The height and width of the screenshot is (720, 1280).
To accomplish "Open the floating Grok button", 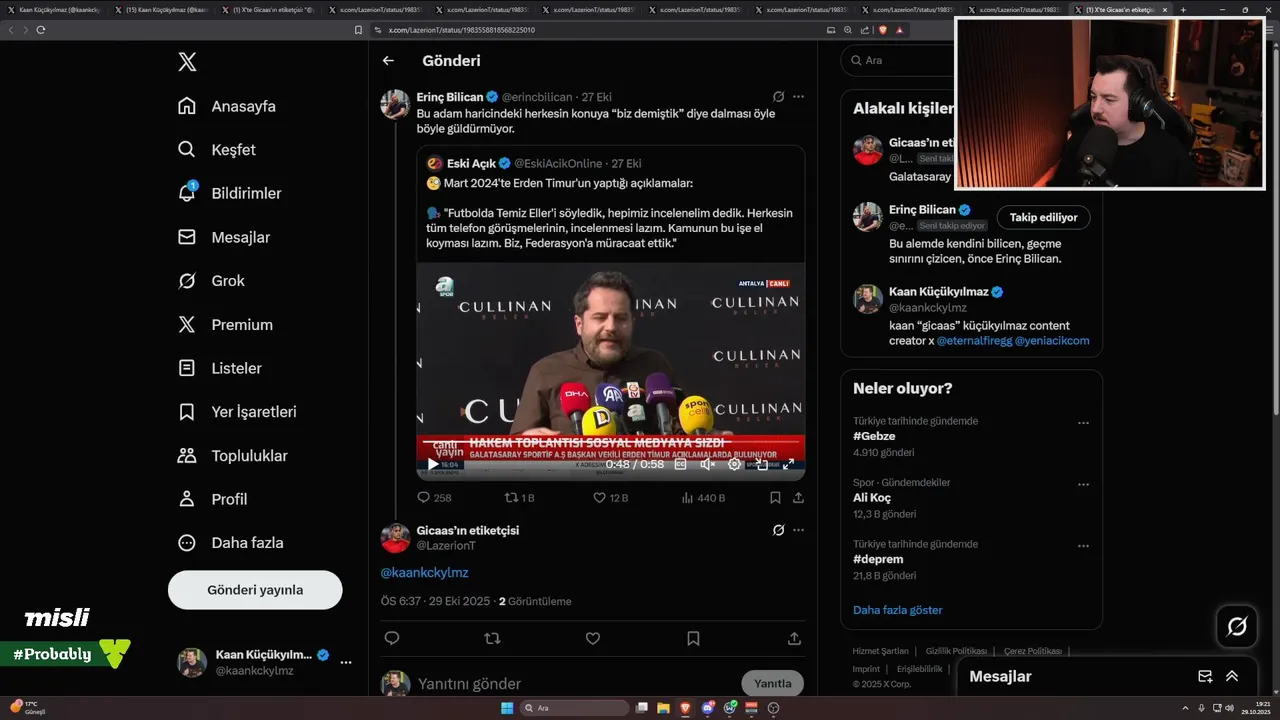I will tap(1237, 627).
